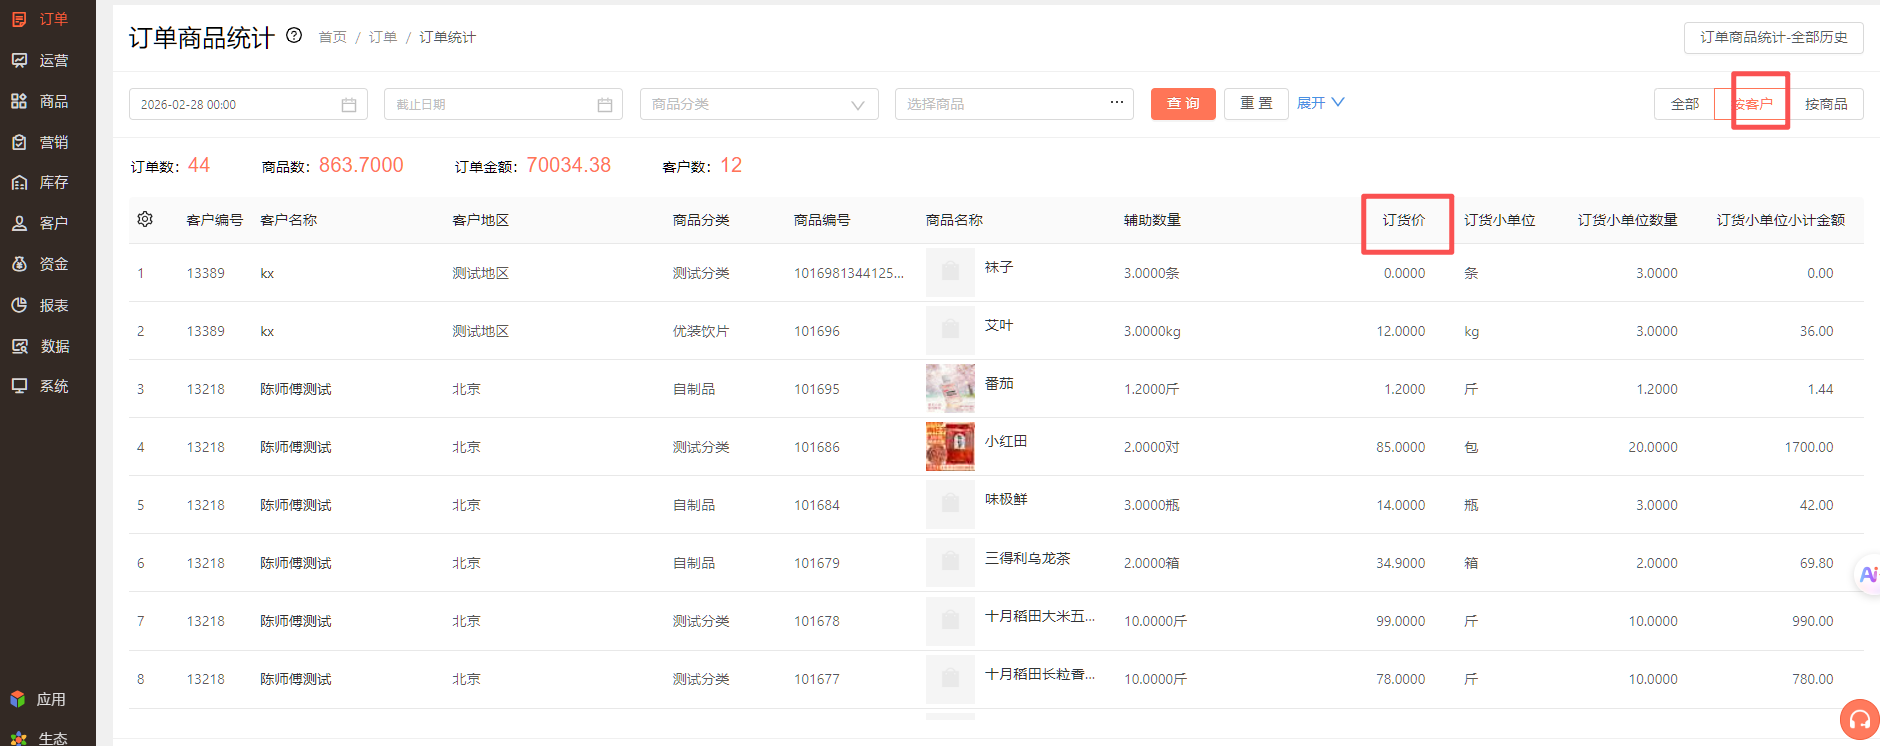Viewport: 1880px width, 746px height.
Task: Switch to the 全部 view tab
Action: point(1685,104)
